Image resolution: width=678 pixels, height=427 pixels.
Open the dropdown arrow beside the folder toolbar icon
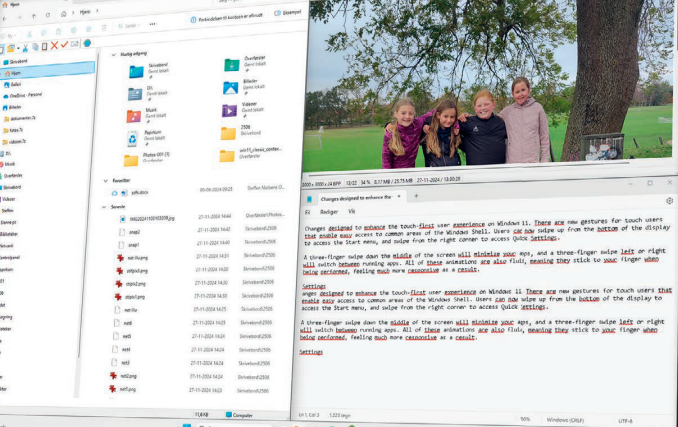18,48
